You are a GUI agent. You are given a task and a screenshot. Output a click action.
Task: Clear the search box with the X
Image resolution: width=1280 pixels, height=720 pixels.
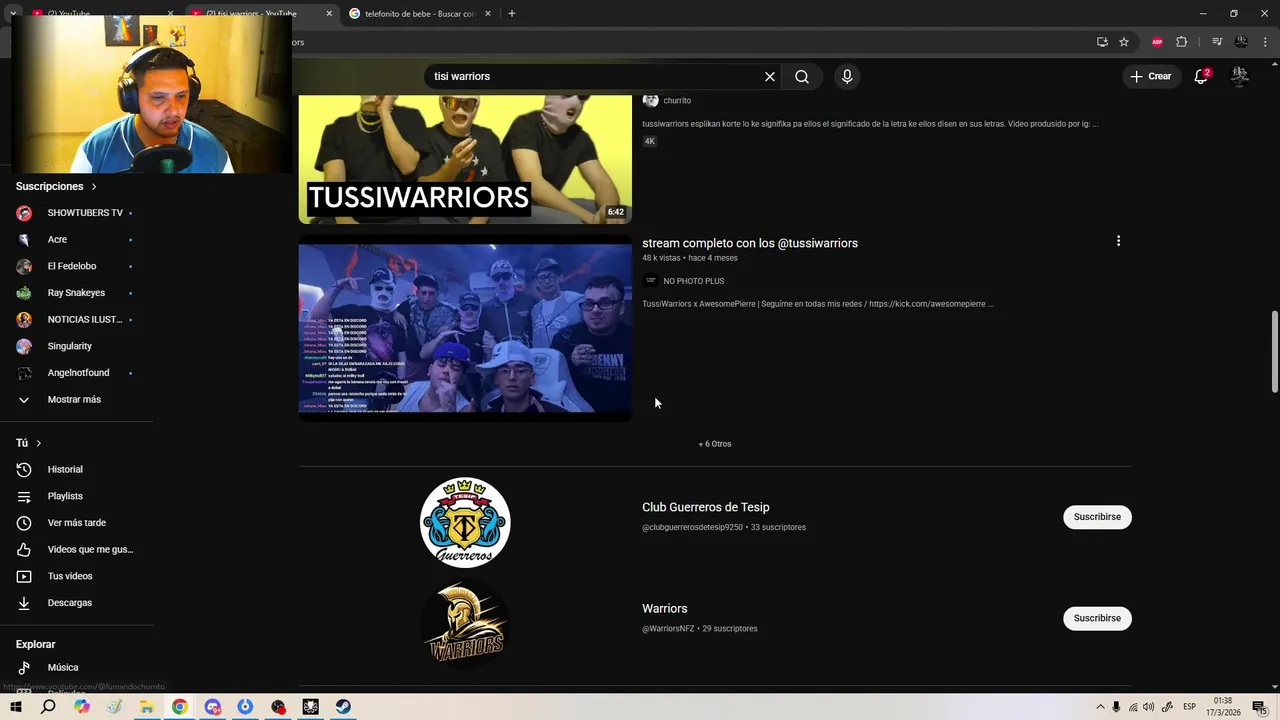click(x=770, y=76)
